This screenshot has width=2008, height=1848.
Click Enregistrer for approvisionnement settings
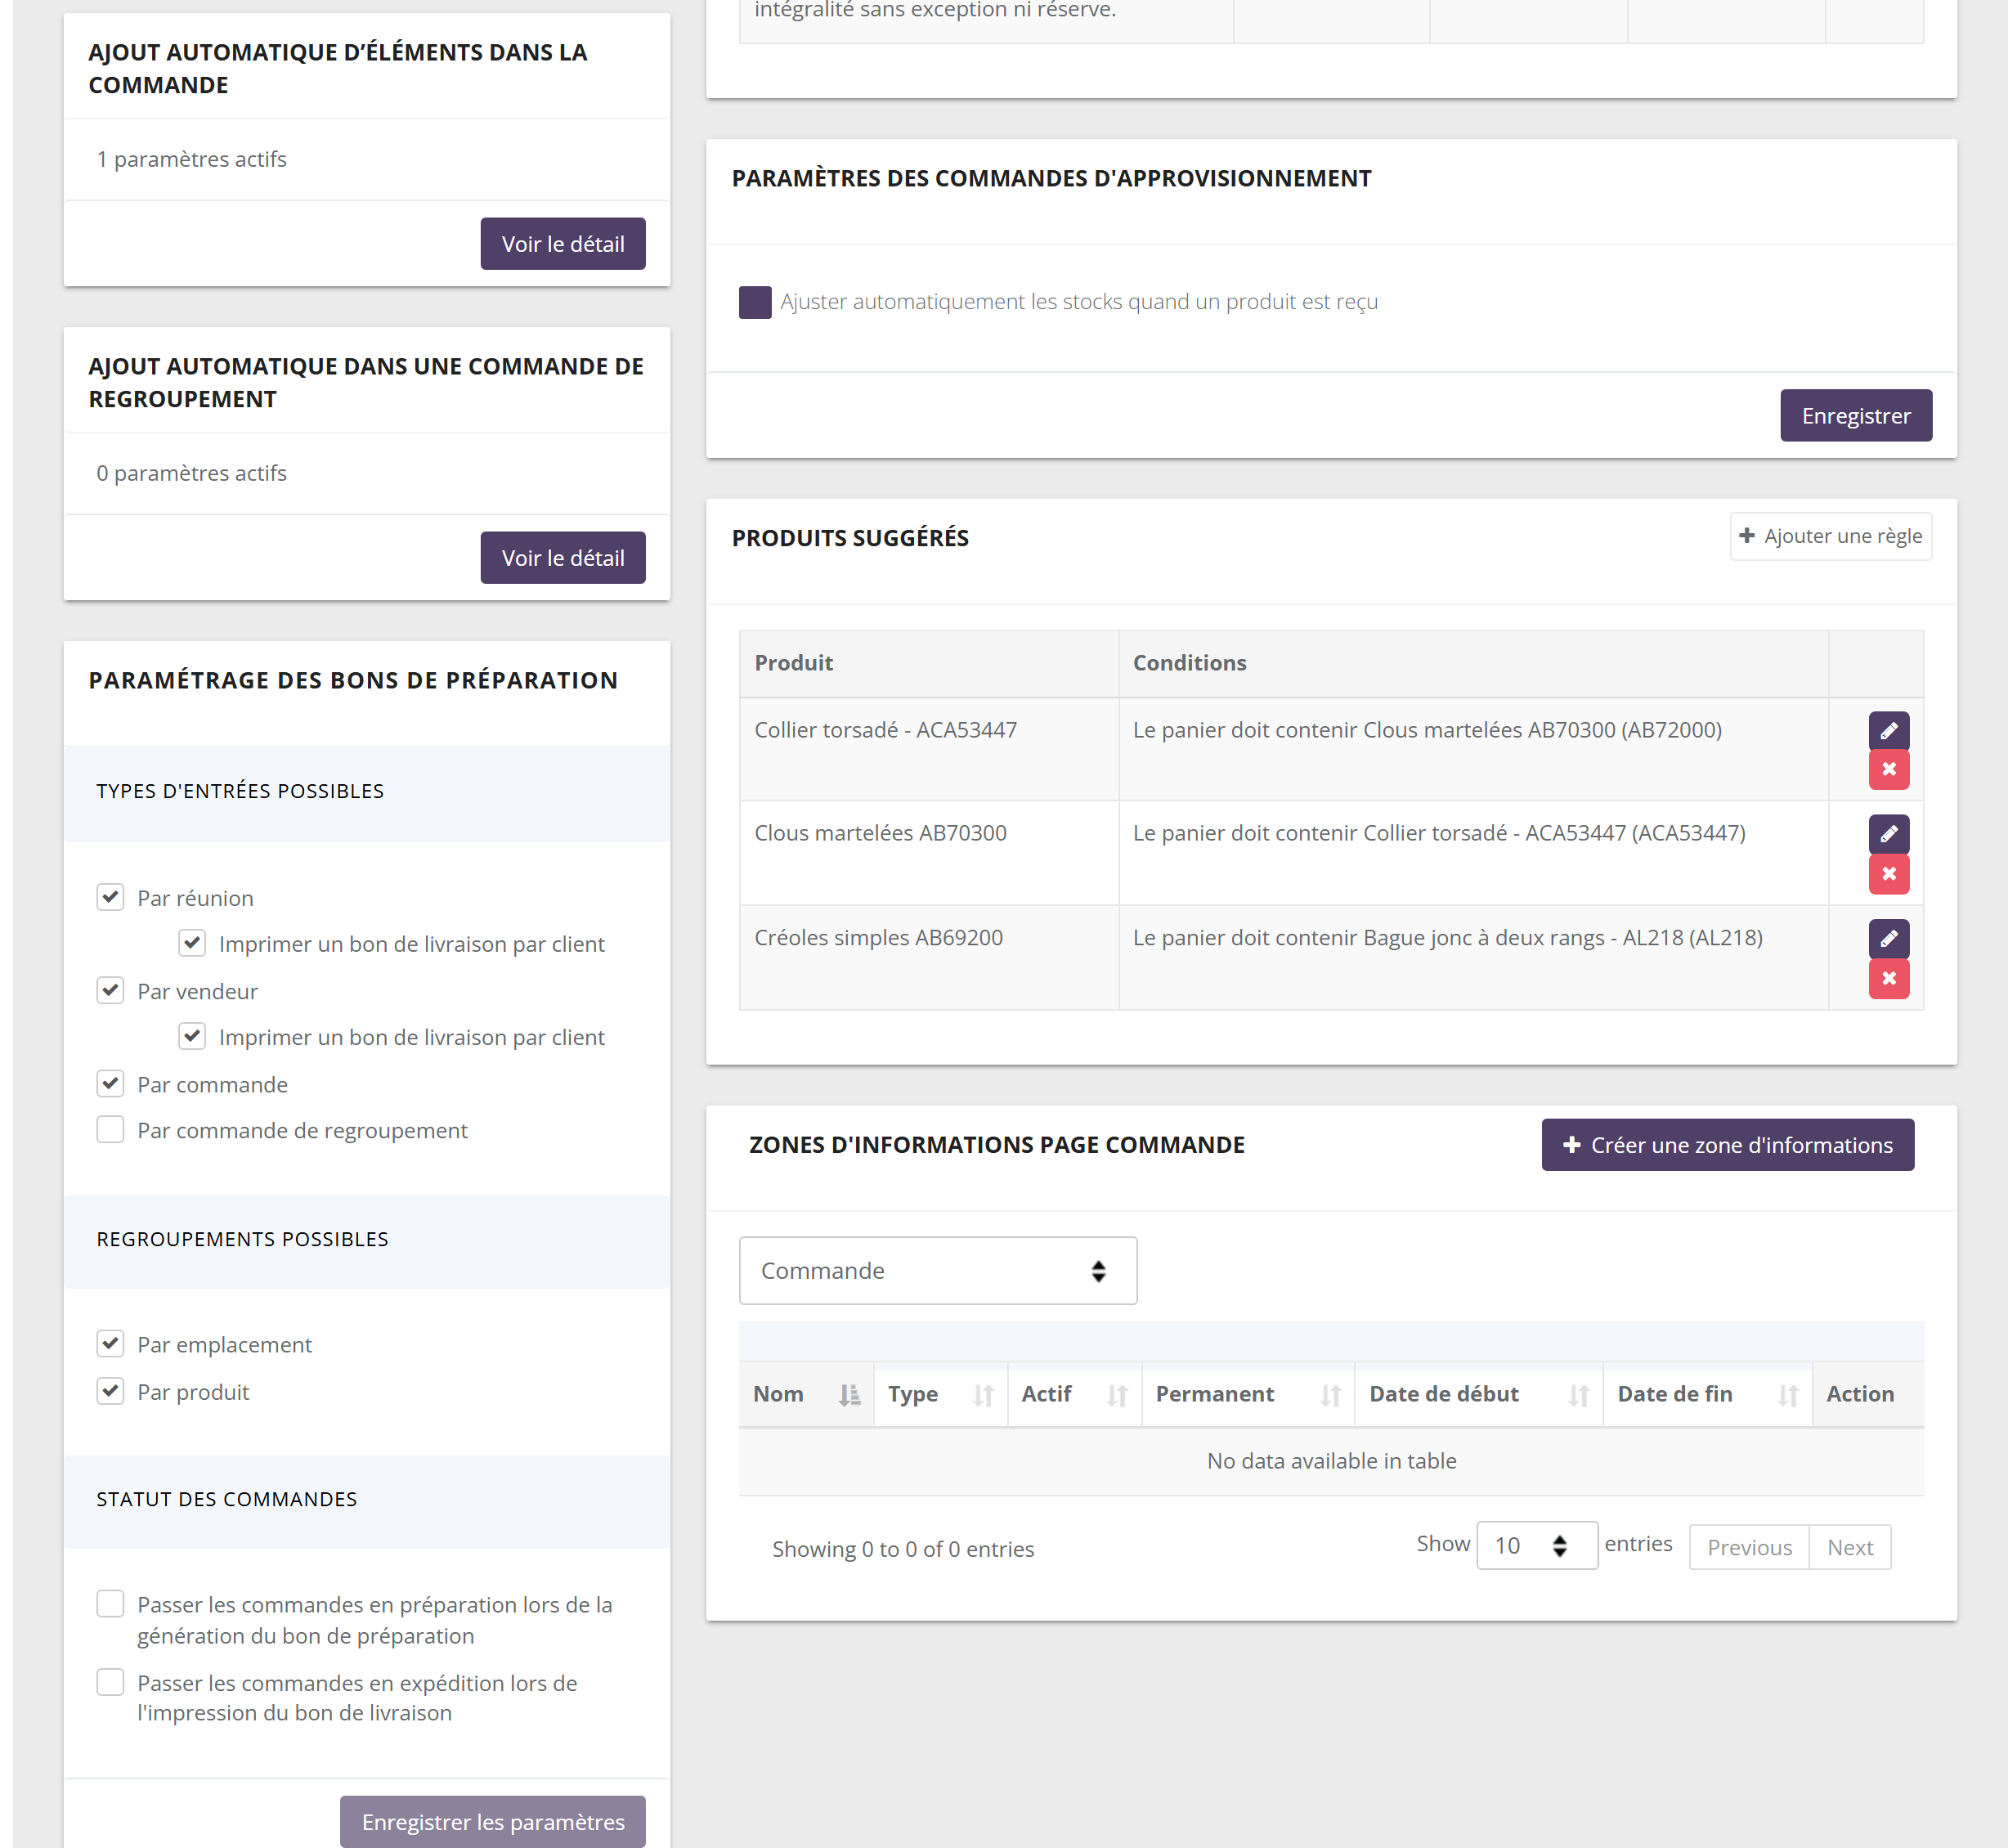click(x=1856, y=416)
